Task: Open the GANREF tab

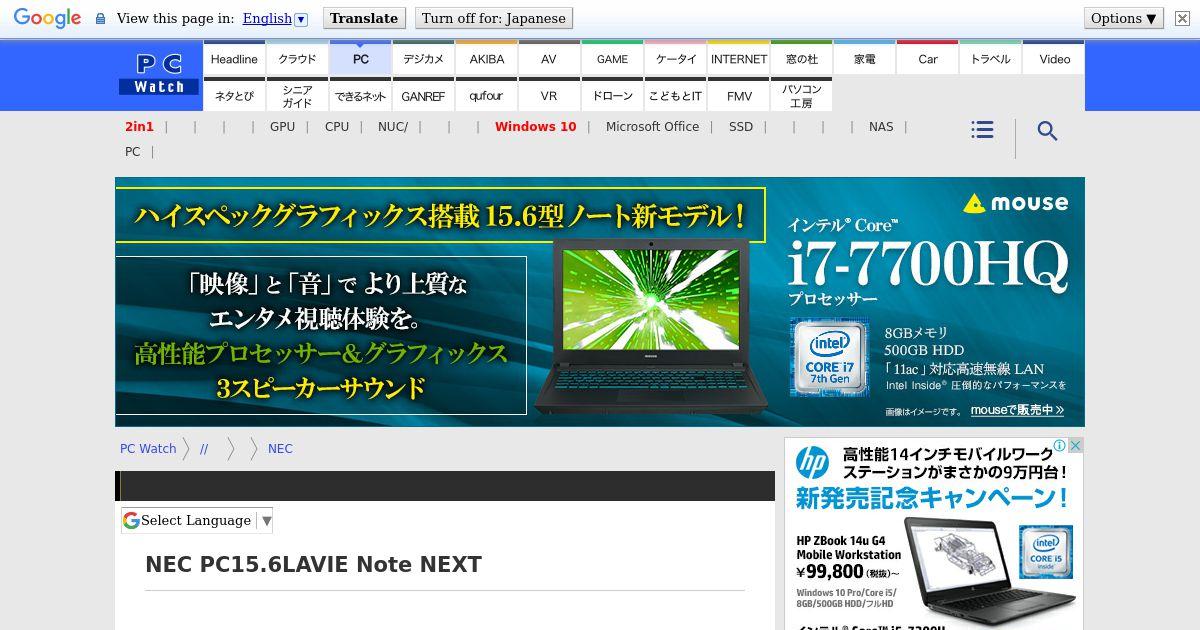Action: (423, 95)
